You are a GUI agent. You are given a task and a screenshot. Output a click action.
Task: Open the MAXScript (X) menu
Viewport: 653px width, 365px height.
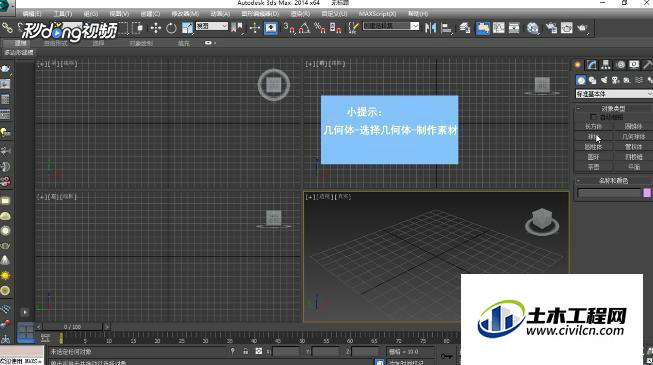pos(378,14)
